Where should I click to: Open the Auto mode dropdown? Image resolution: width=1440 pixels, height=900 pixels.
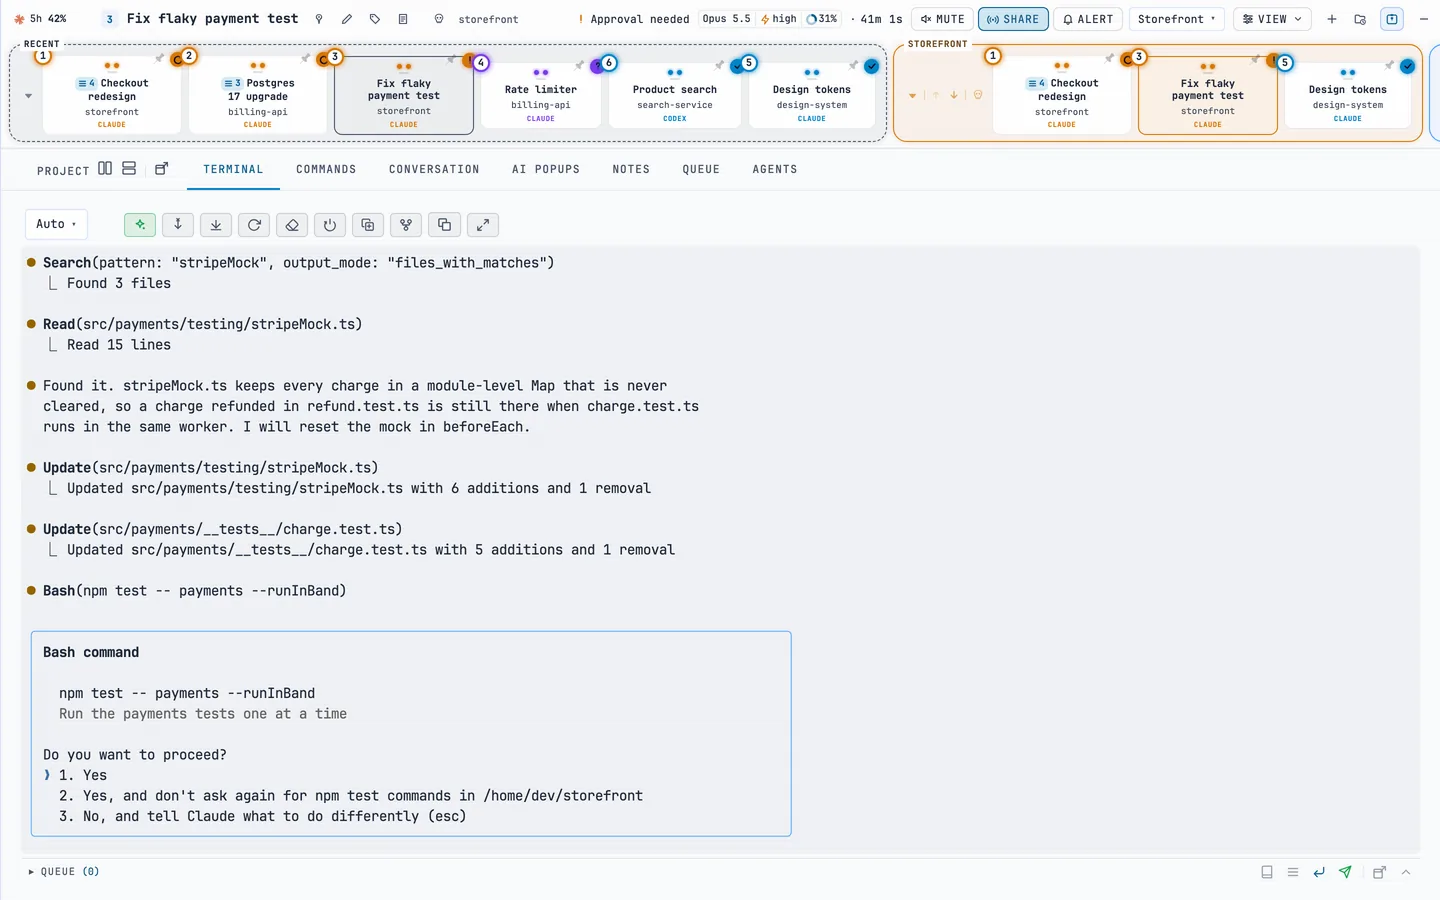tap(56, 224)
